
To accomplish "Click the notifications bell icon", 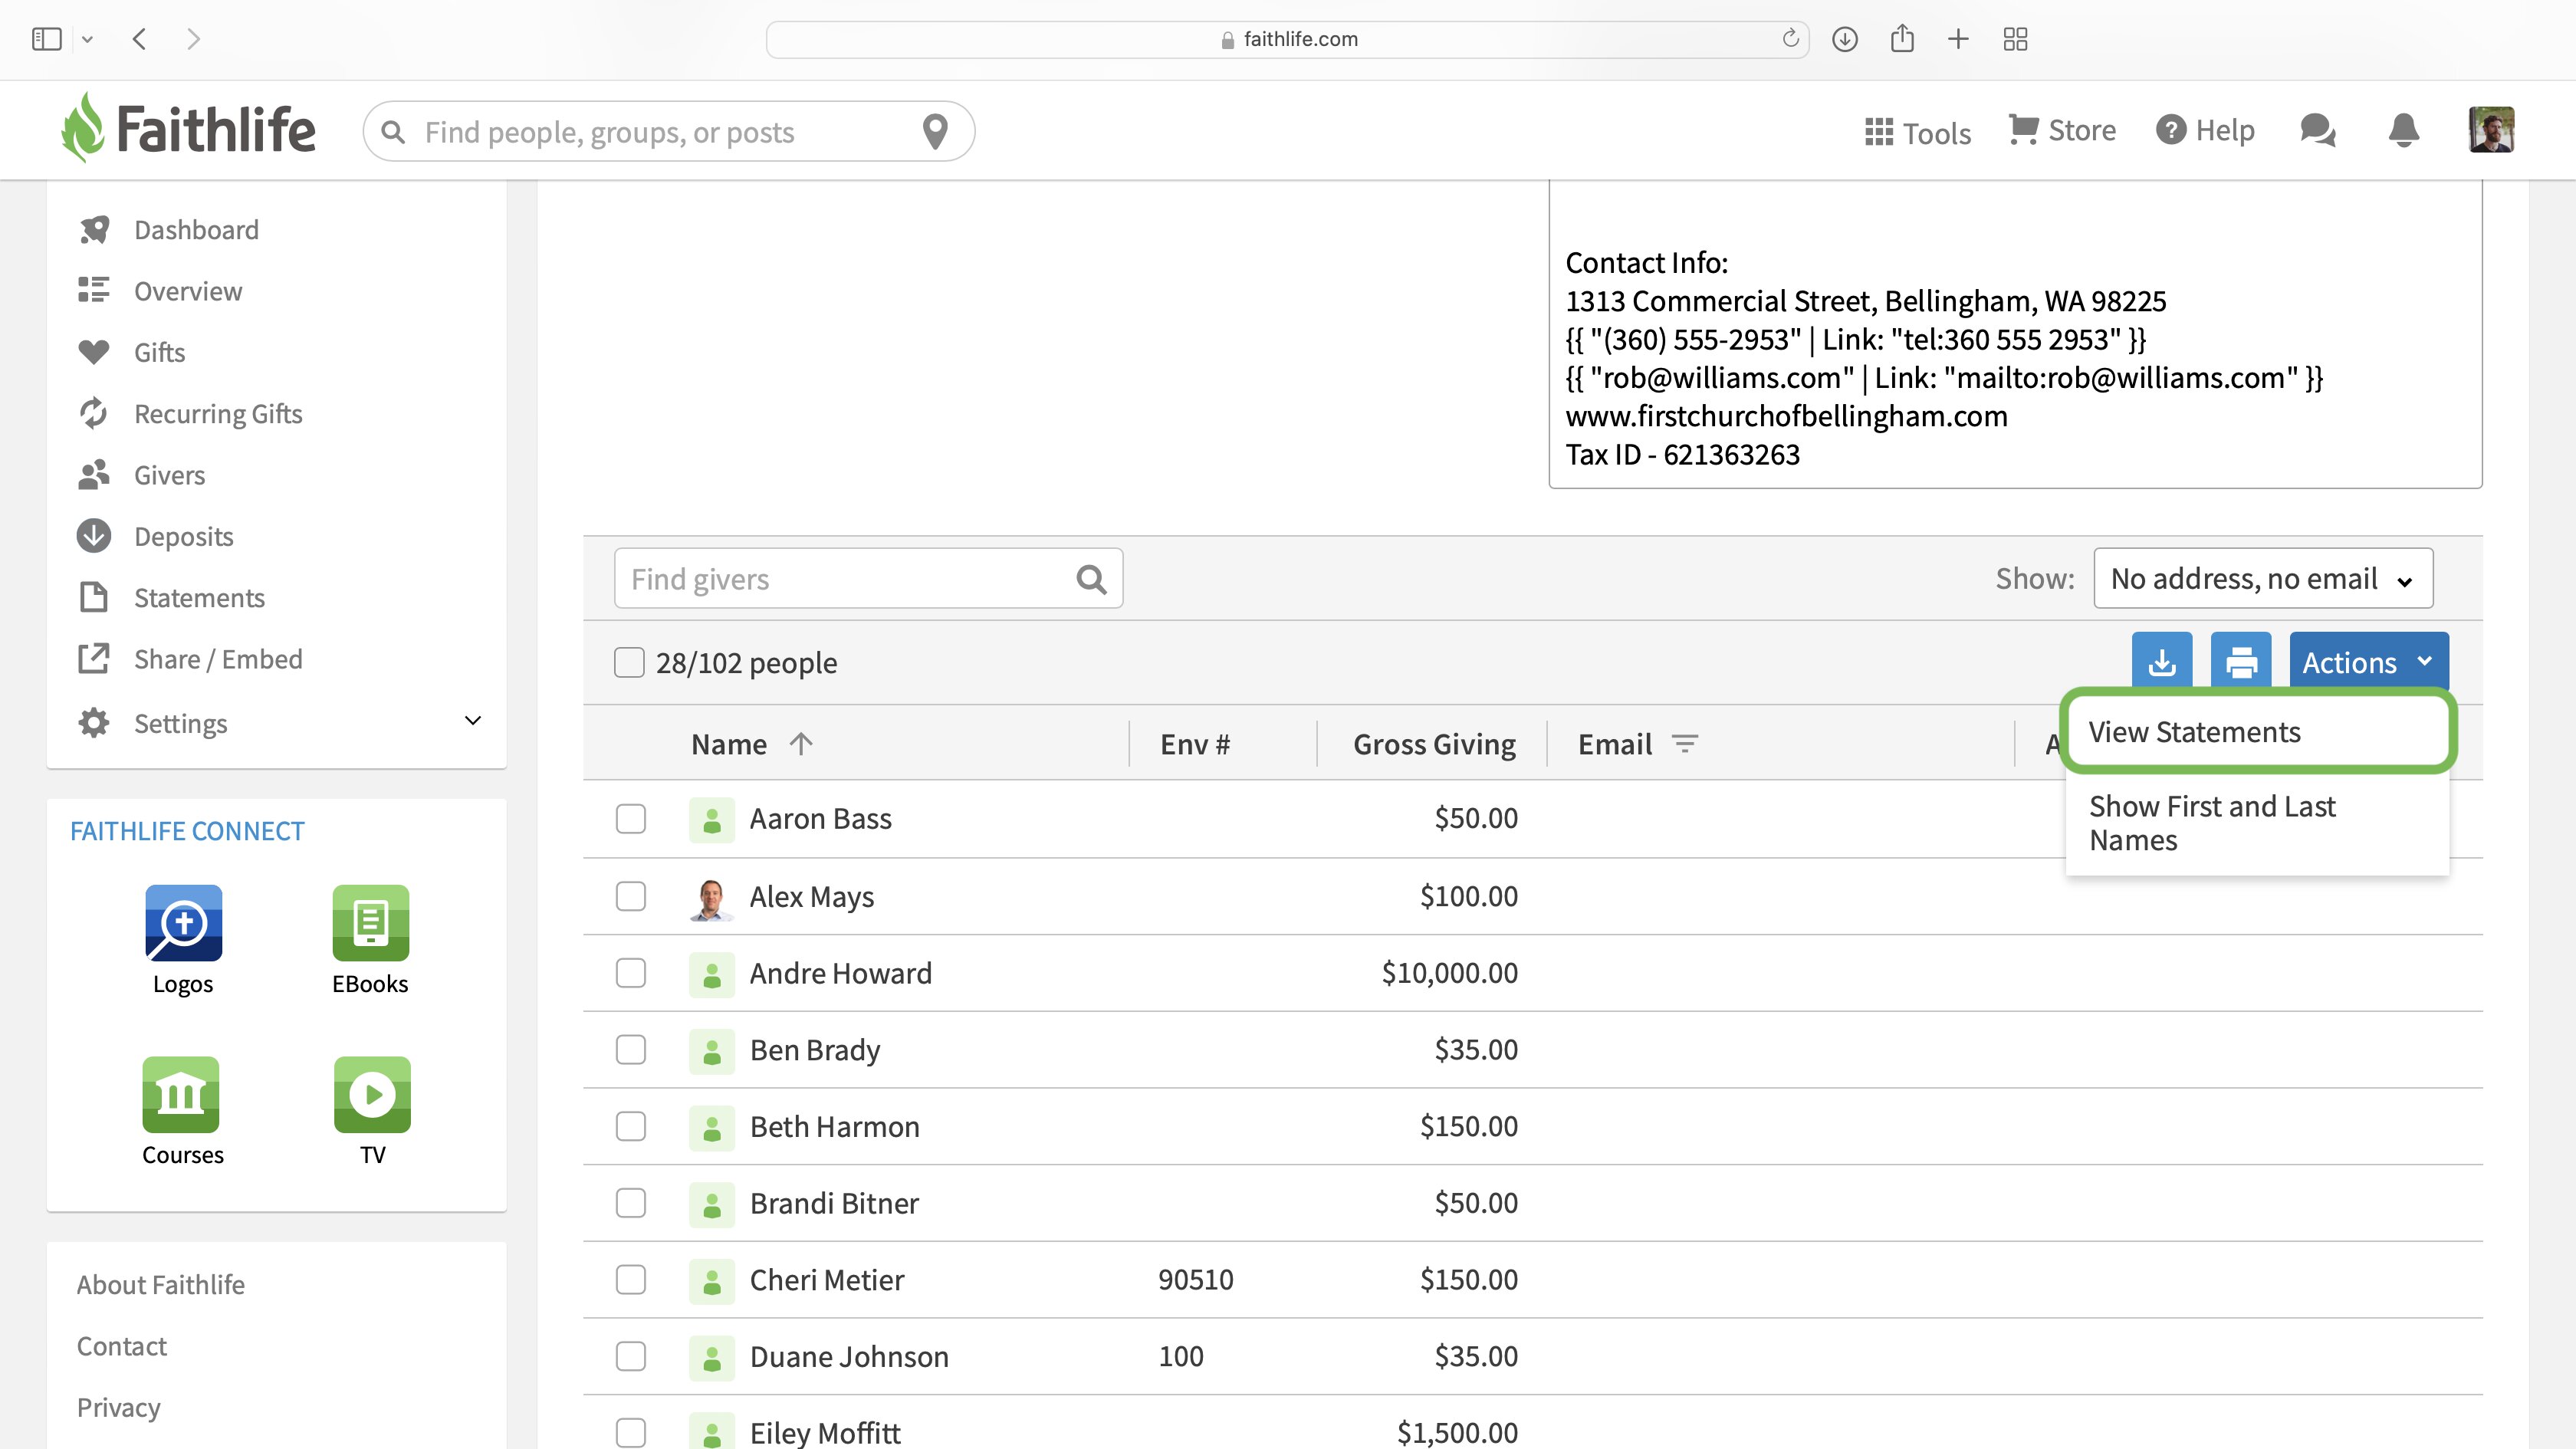I will click(x=2403, y=130).
